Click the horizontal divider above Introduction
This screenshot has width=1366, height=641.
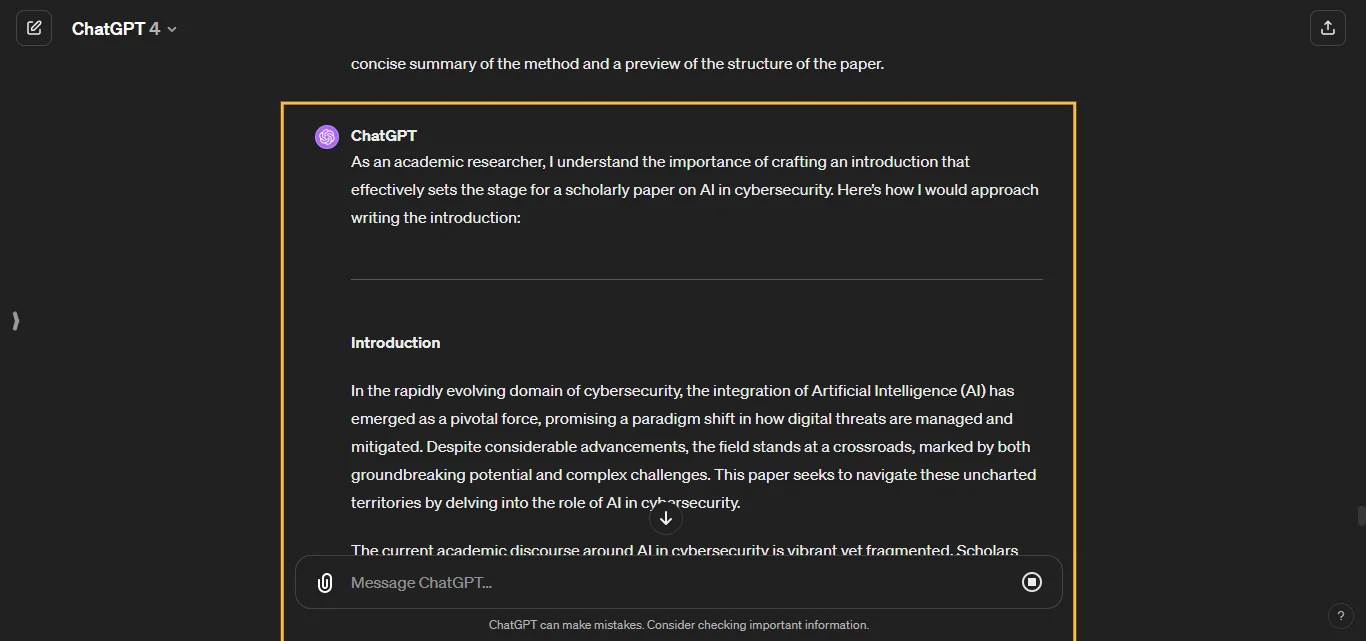(696, 279)
